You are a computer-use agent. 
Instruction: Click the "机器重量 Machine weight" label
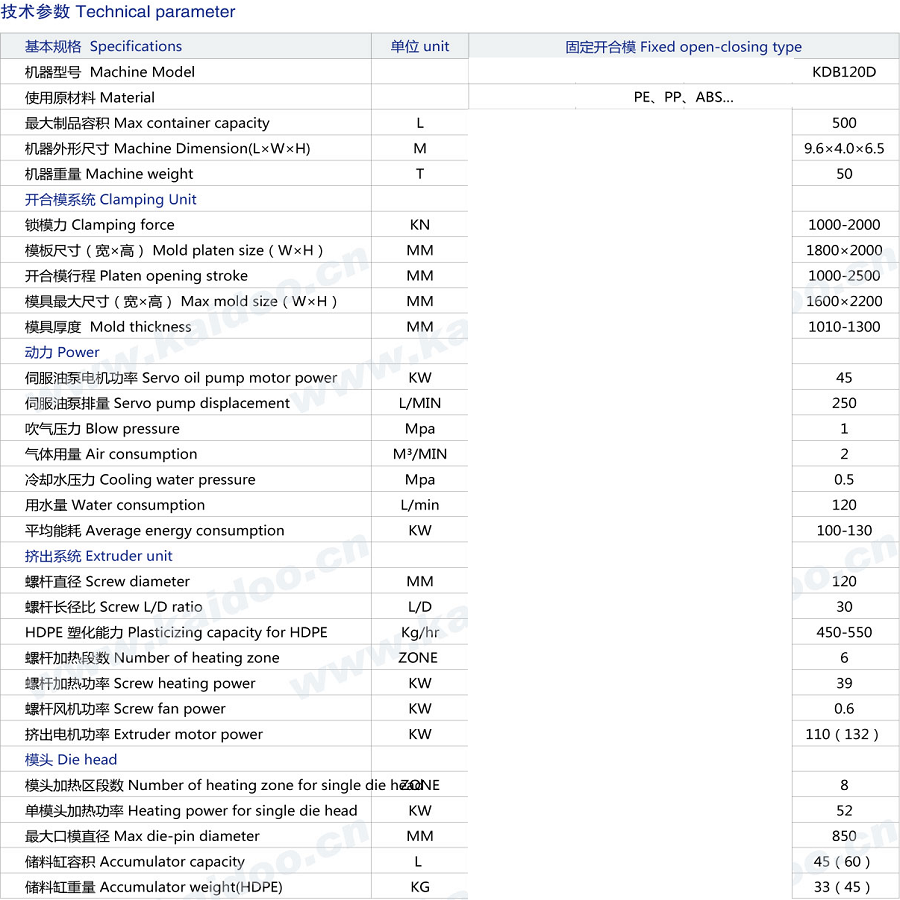tap(108, 174)
